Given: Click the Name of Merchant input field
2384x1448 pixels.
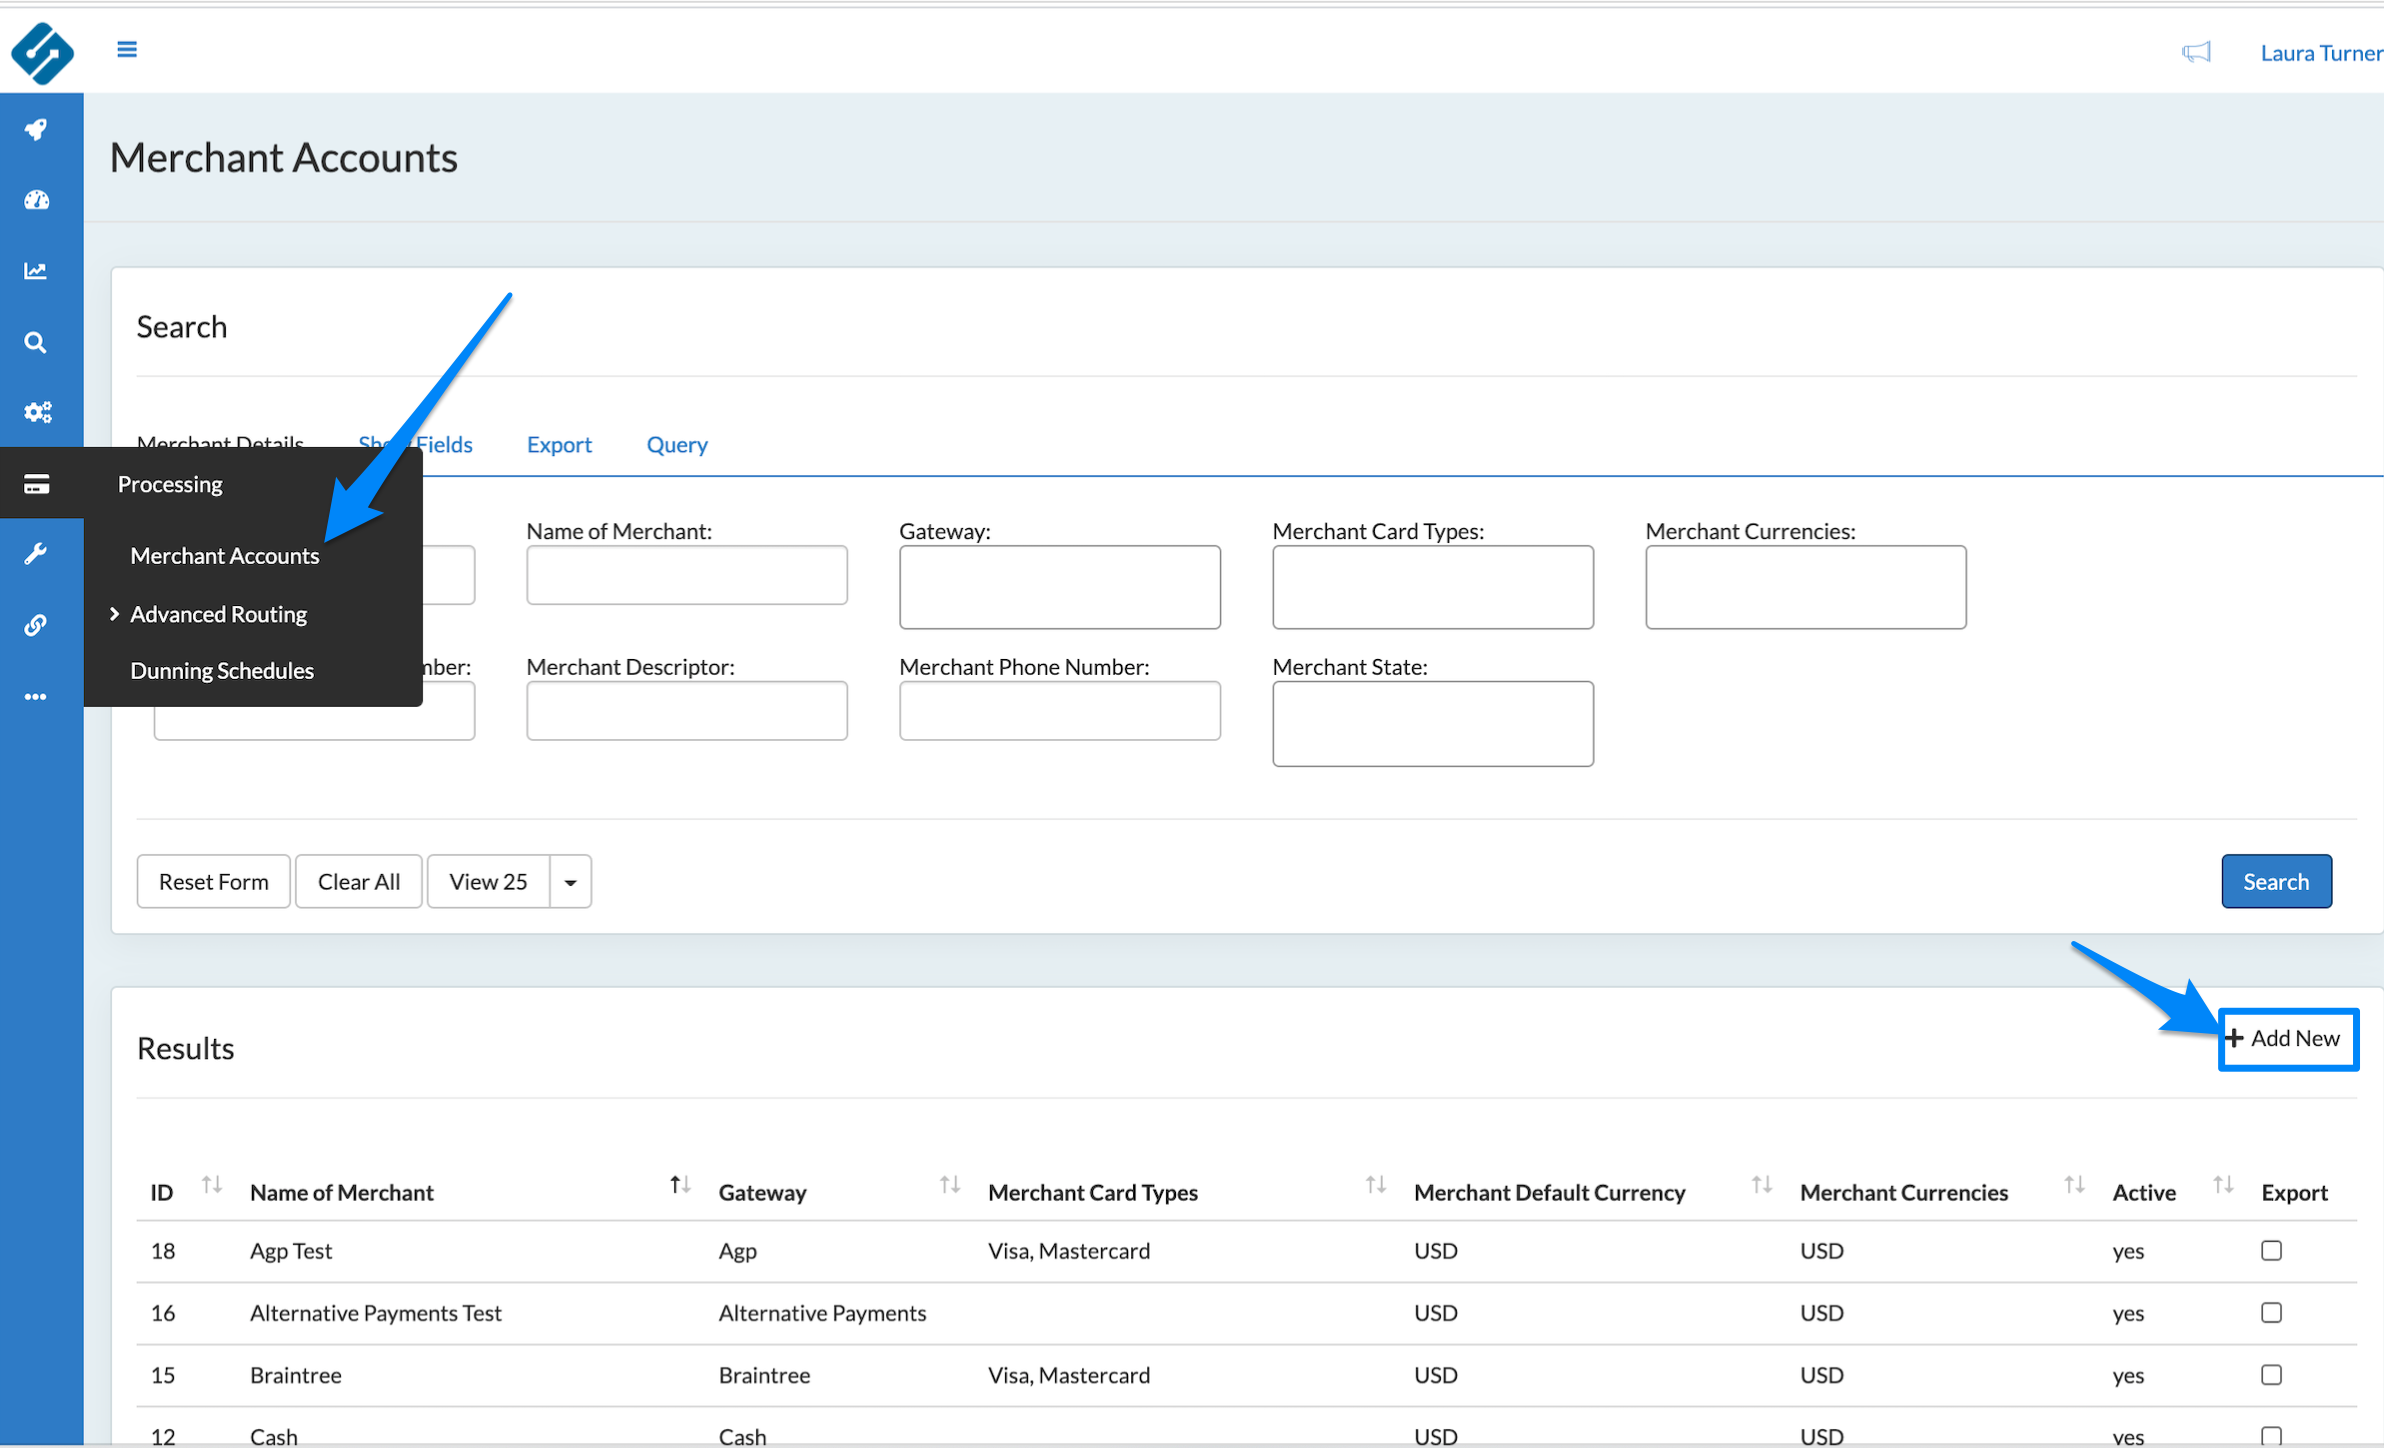Looking at the screenshot, I should pyautogui.click(x=686, y=575).
